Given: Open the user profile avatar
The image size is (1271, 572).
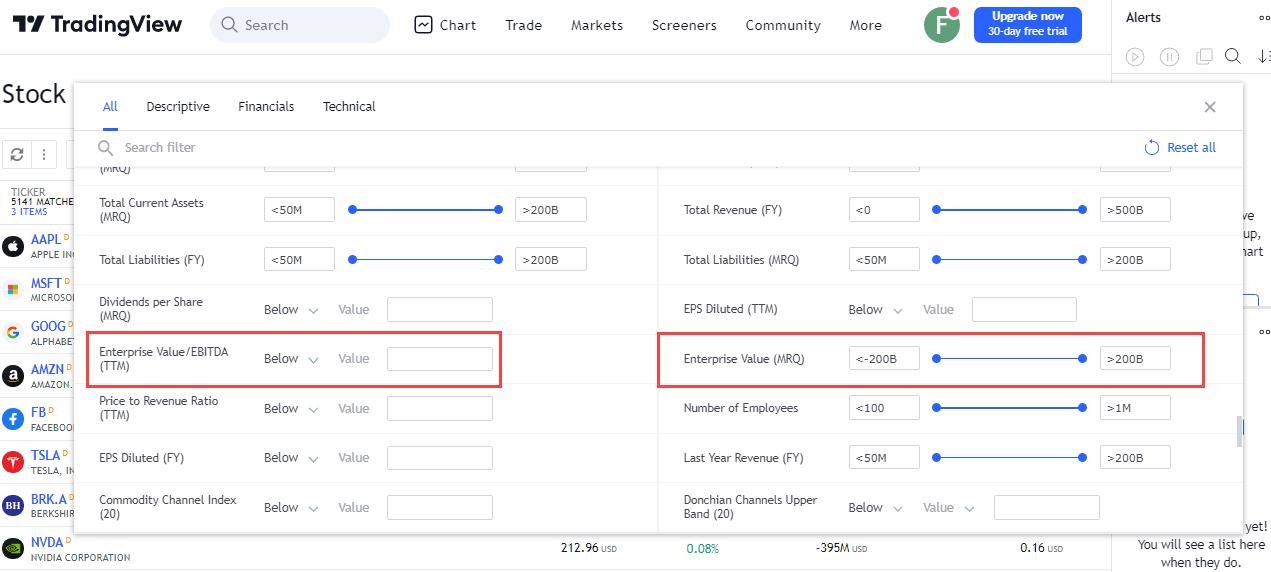Looking at the screenshot, I should pos(941,25).
